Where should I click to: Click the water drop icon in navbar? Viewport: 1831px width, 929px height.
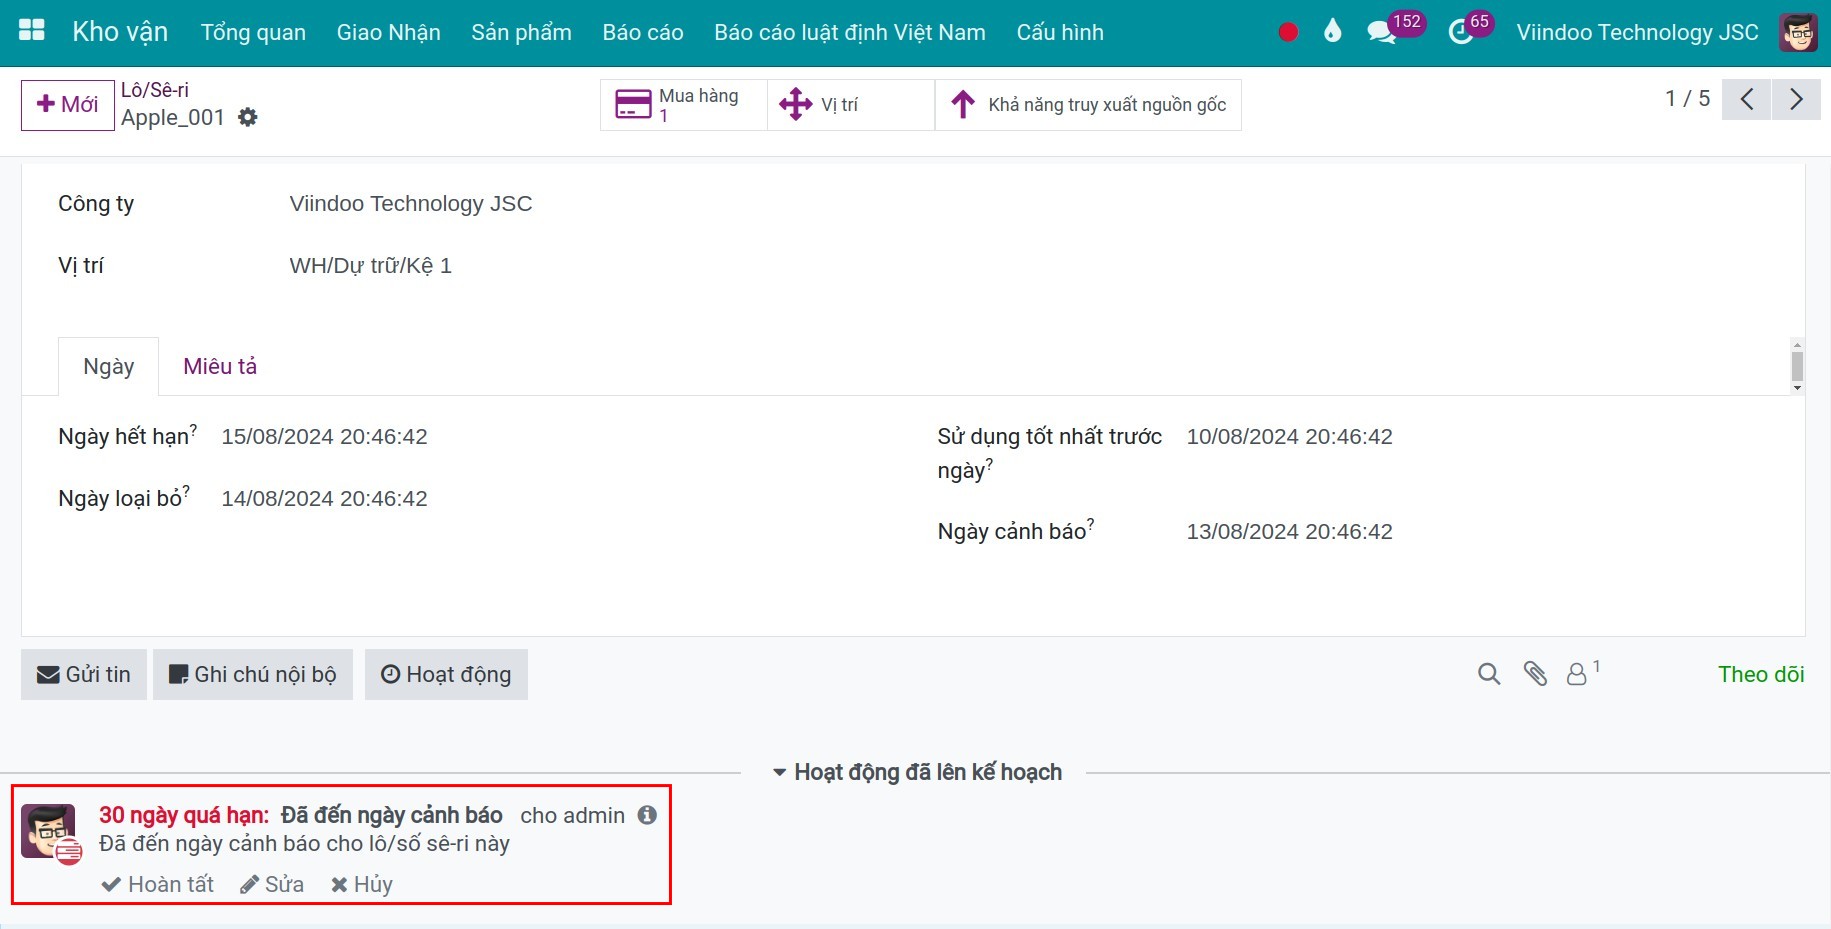click(x=1332, y=31)
